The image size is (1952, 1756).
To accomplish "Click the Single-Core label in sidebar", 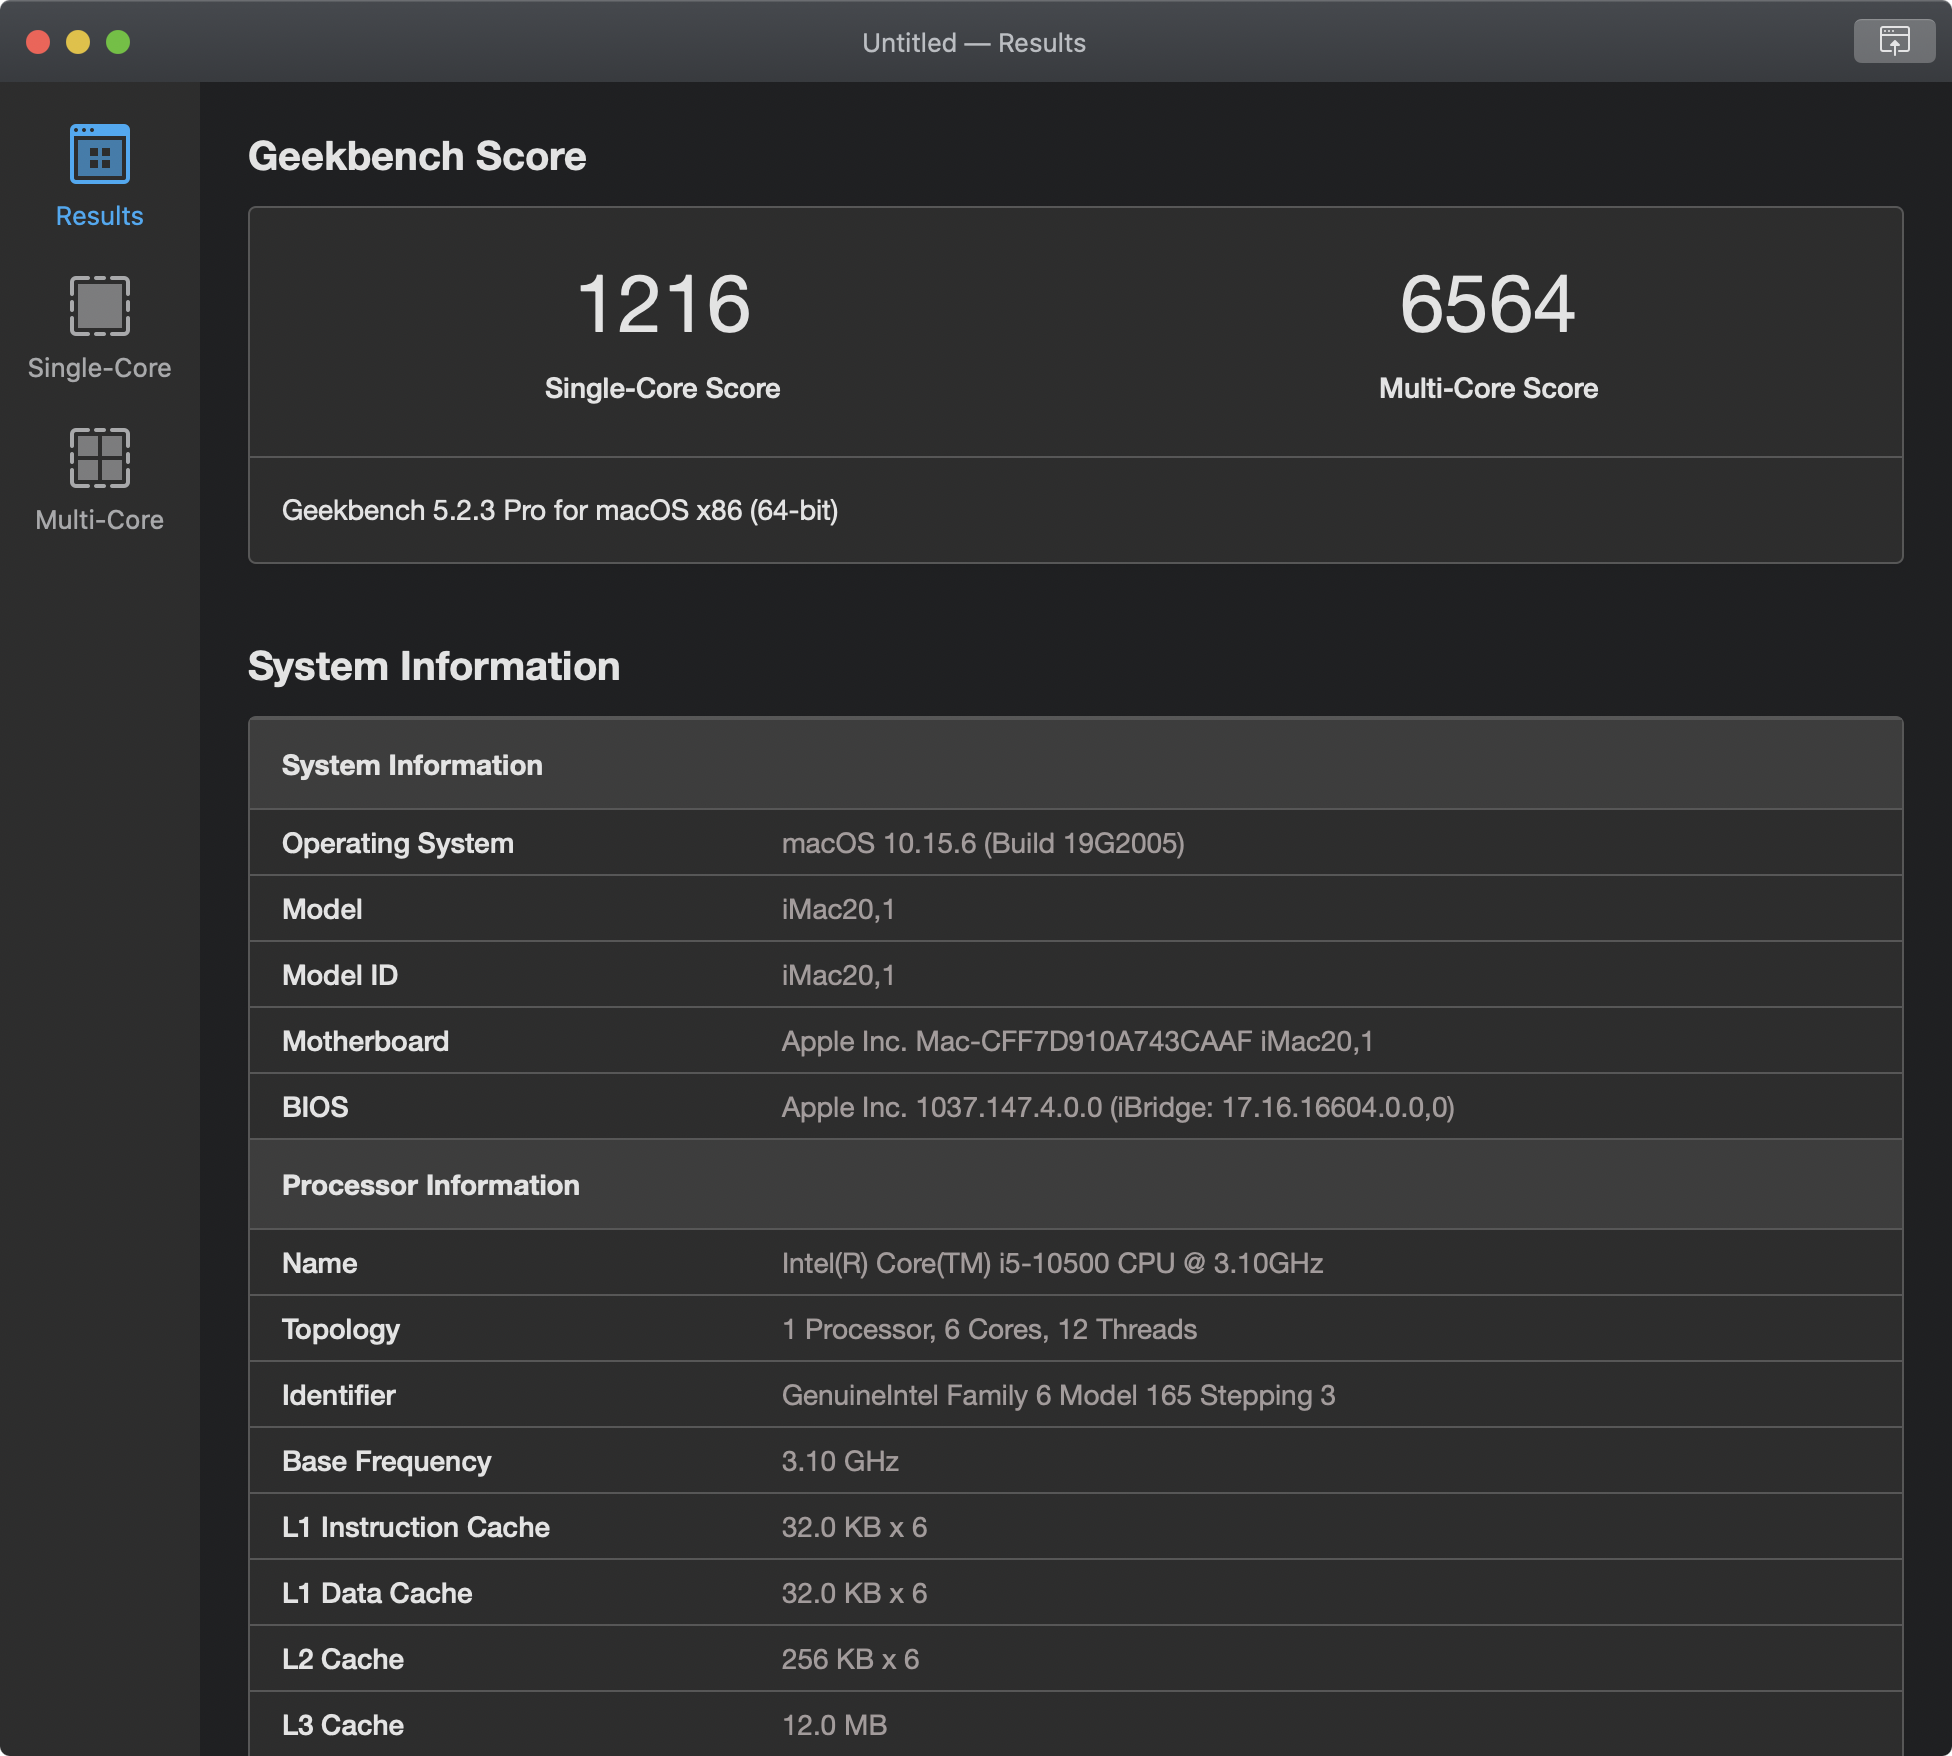I will [99, 368].
